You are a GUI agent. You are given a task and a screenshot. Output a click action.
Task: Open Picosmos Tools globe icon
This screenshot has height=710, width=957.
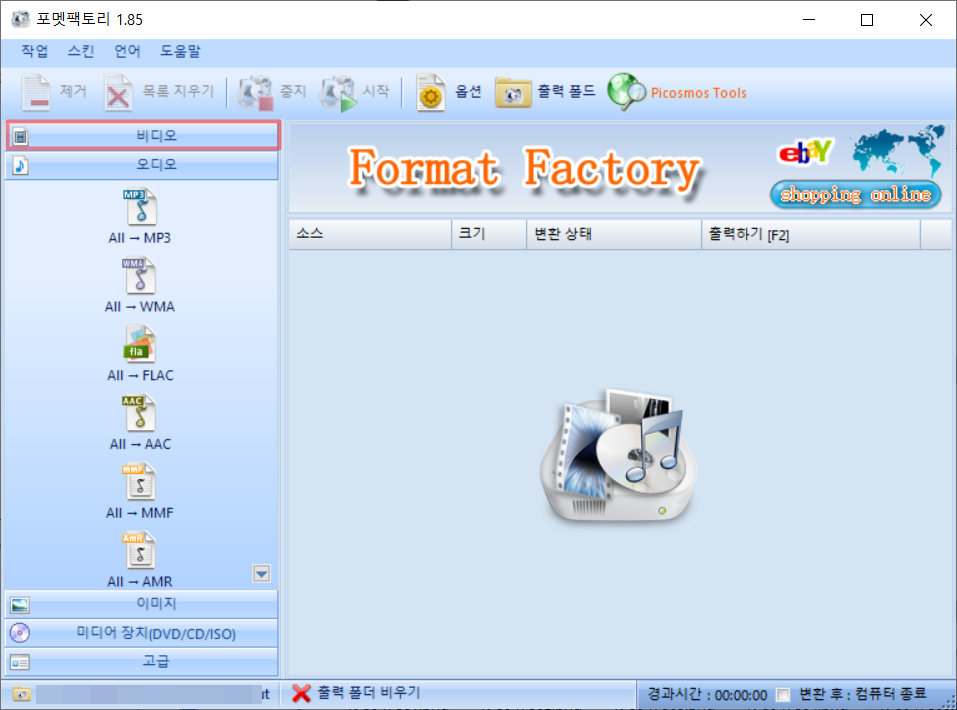(x=626, y=92)
